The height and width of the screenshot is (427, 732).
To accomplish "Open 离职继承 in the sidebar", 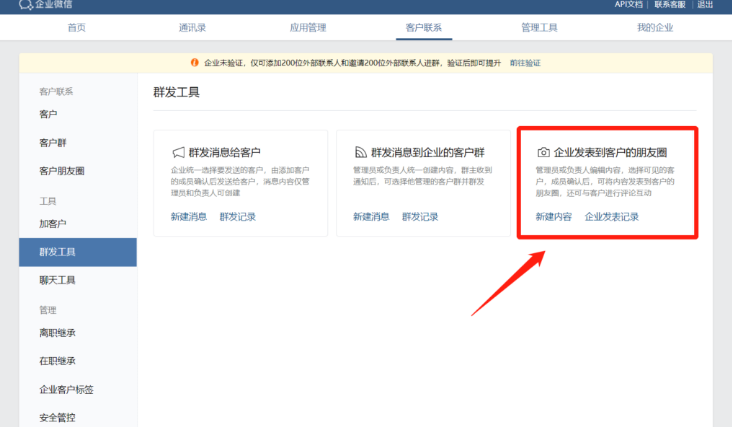I will [x=57, y=333].
